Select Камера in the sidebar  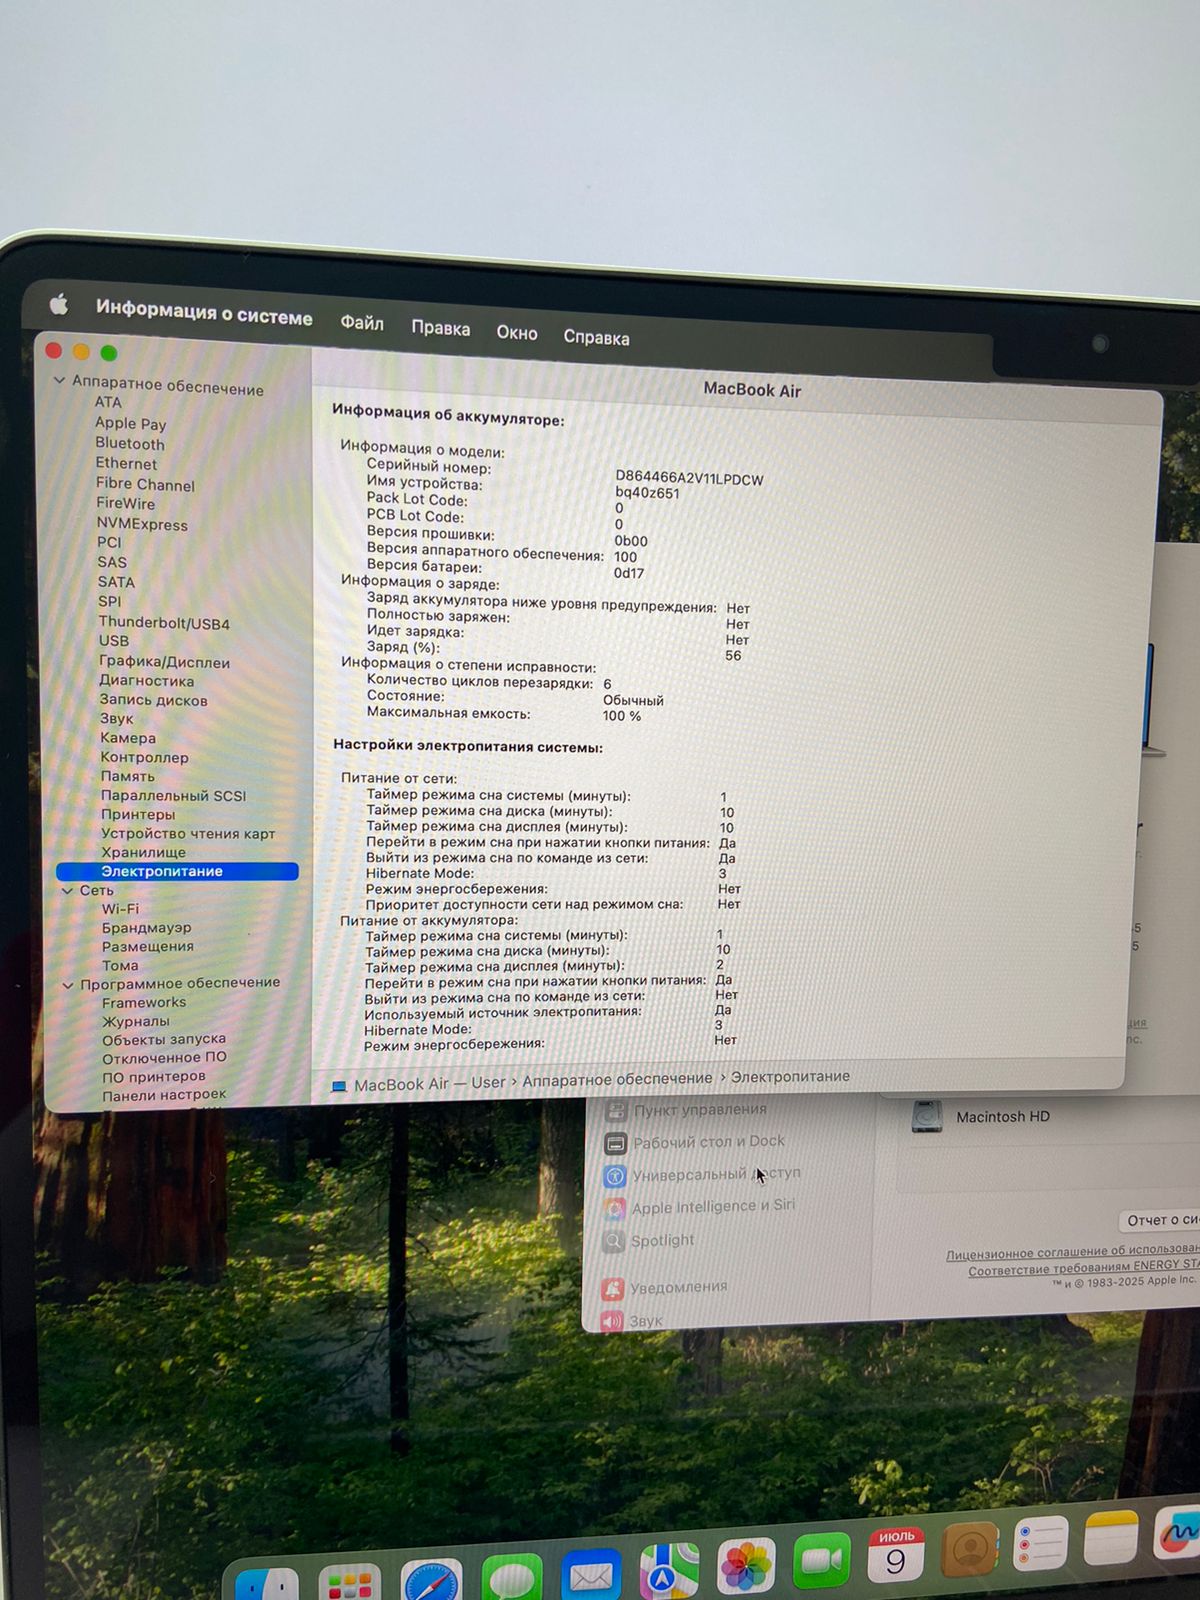click(128, 738)
